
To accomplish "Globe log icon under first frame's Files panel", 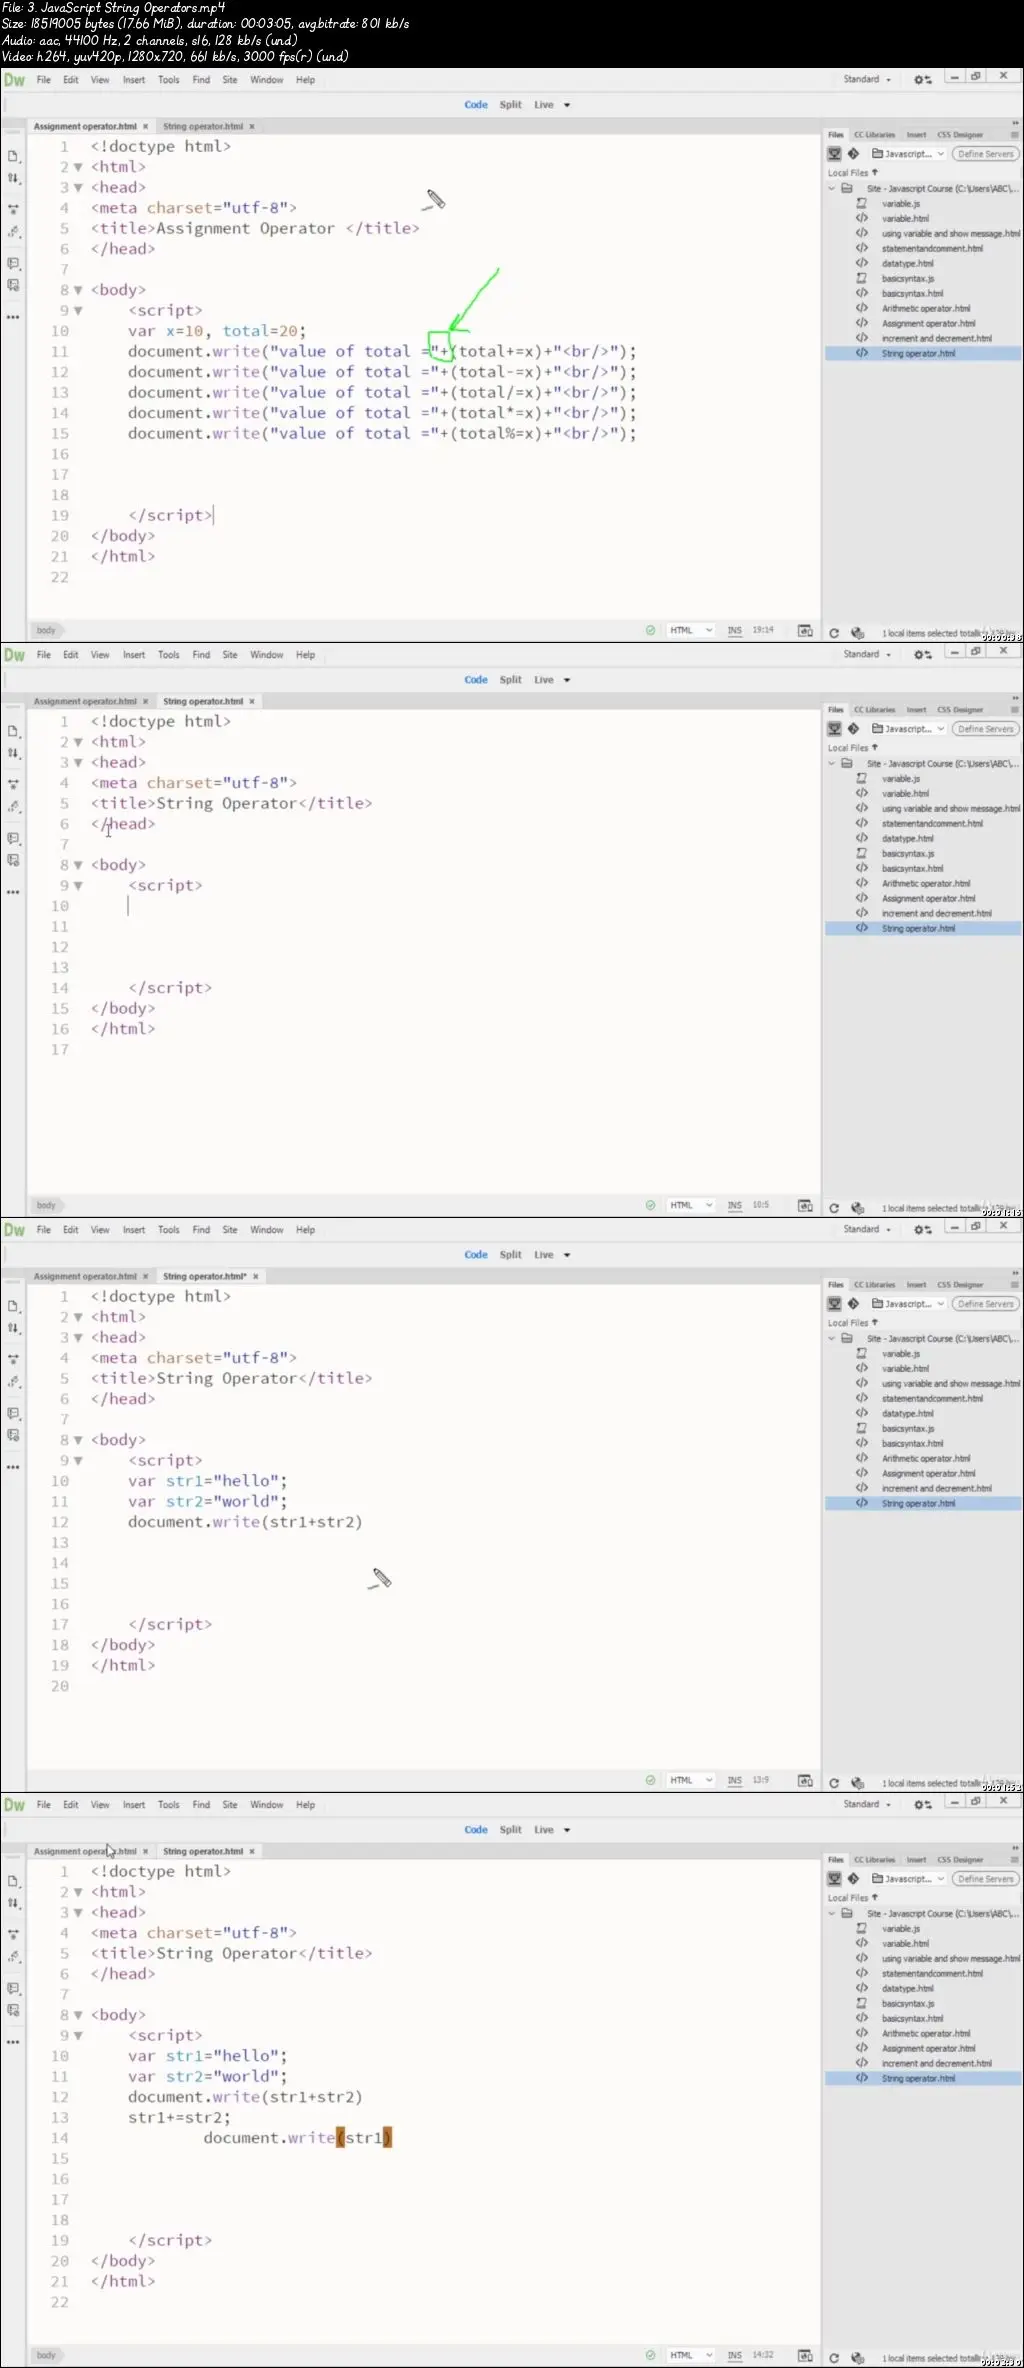I will click(857, 633).
